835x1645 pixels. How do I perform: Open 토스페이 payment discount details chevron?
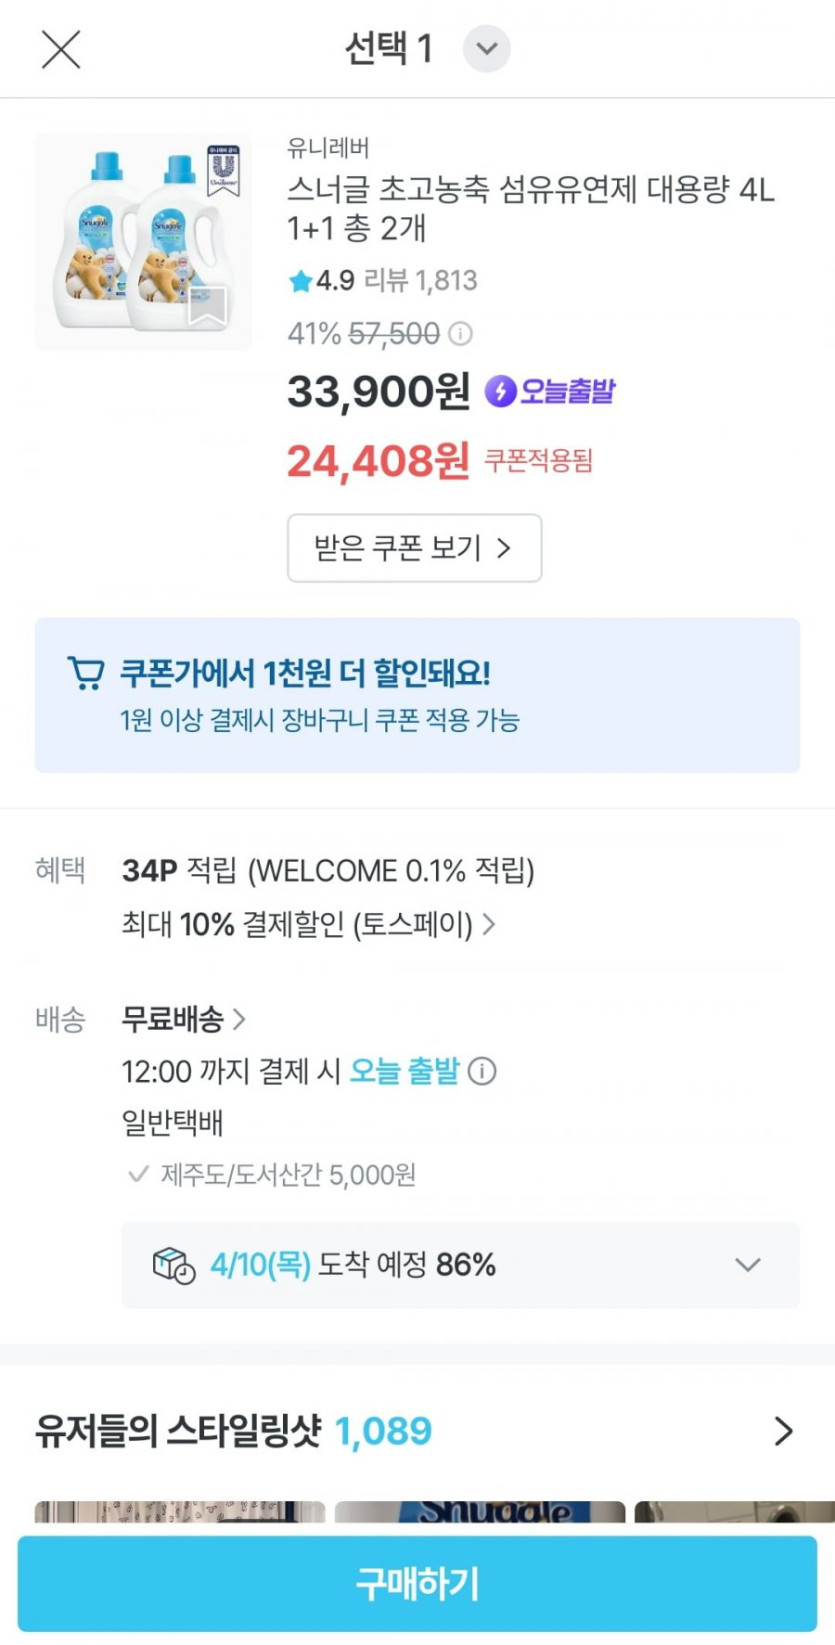pos(489,925)
